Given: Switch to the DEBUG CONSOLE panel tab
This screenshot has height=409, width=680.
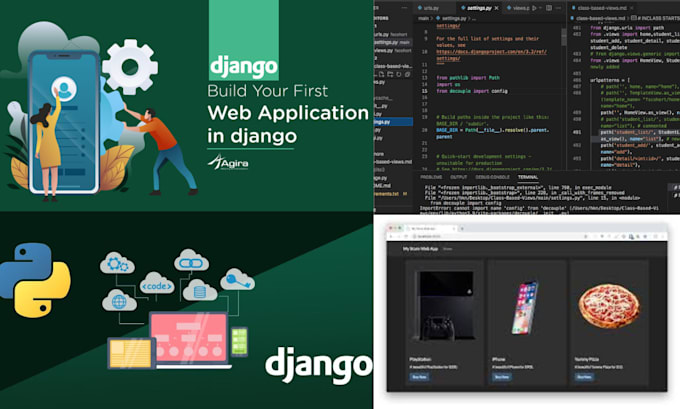Looking at the screenshot, I should (492, 177).
